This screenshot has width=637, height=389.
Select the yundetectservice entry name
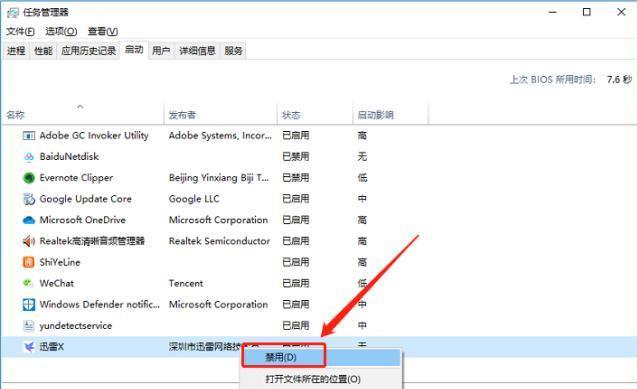point(76,326)
